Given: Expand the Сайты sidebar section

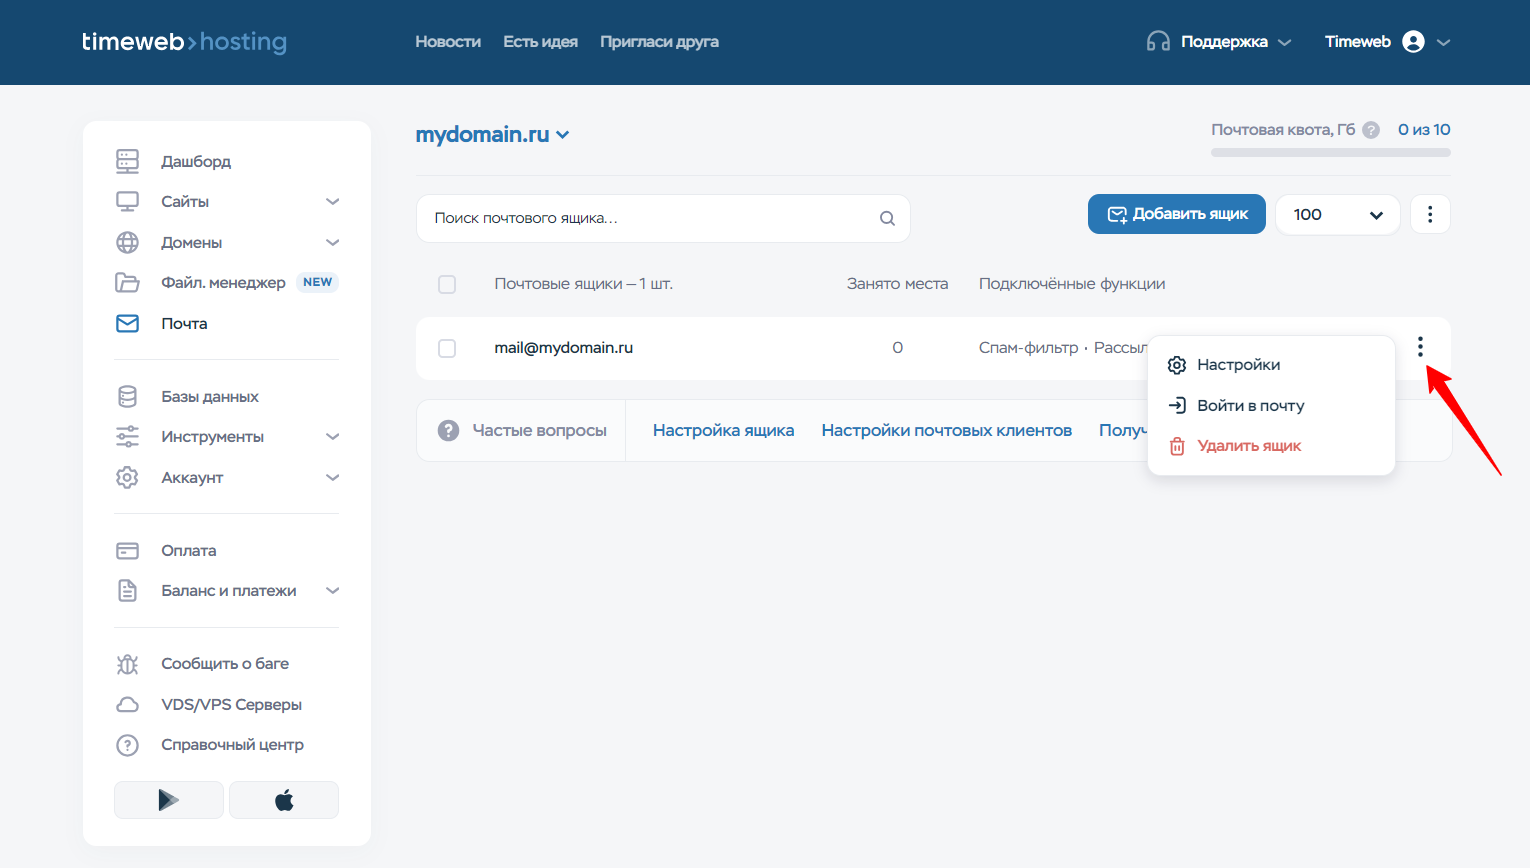Looking at the screenshot, I should click(333, 202).
